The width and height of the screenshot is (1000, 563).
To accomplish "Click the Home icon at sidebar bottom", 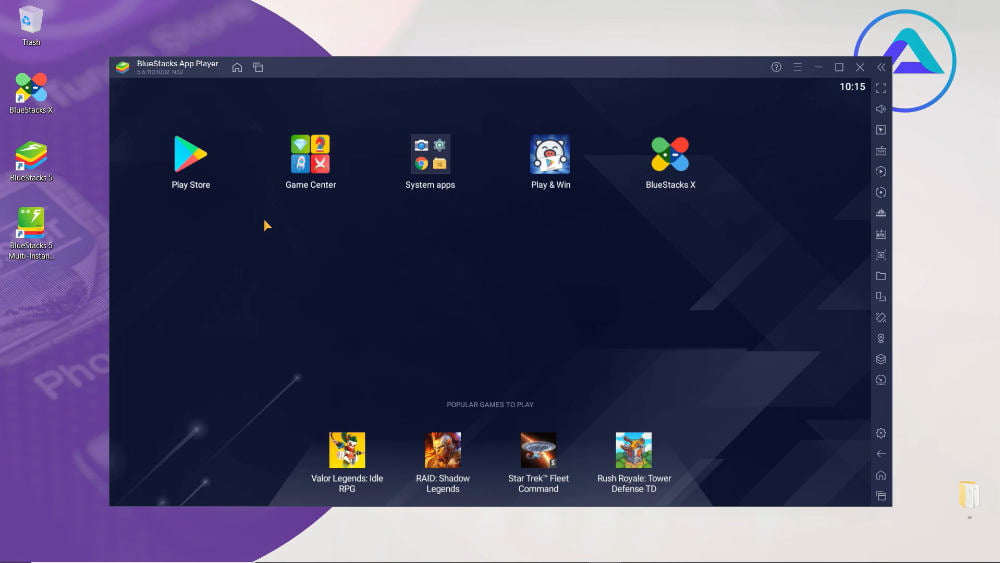I will point(881,475).
